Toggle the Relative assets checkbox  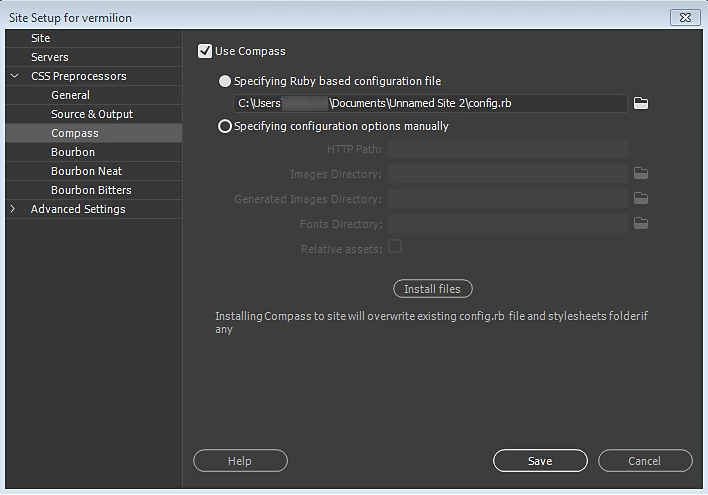(x=395, y=247)
